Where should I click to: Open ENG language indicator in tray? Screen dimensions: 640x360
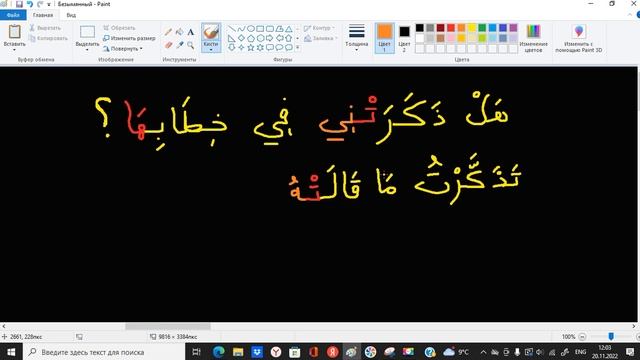pos(580,352)
